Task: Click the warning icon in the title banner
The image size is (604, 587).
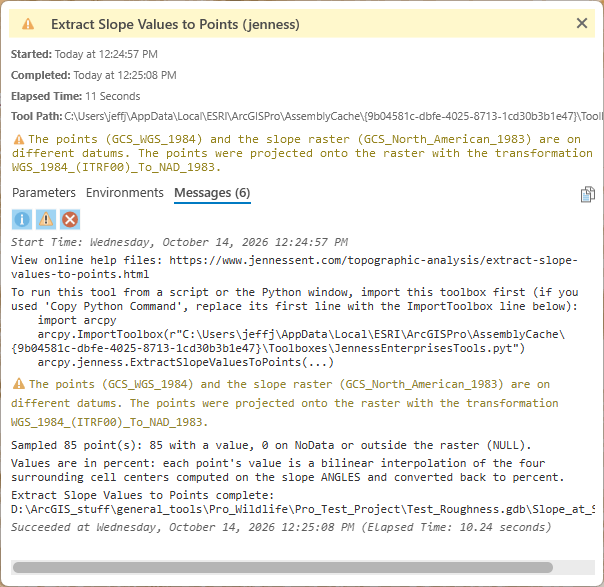Action: pyautogui.click(x=28, y=24)
